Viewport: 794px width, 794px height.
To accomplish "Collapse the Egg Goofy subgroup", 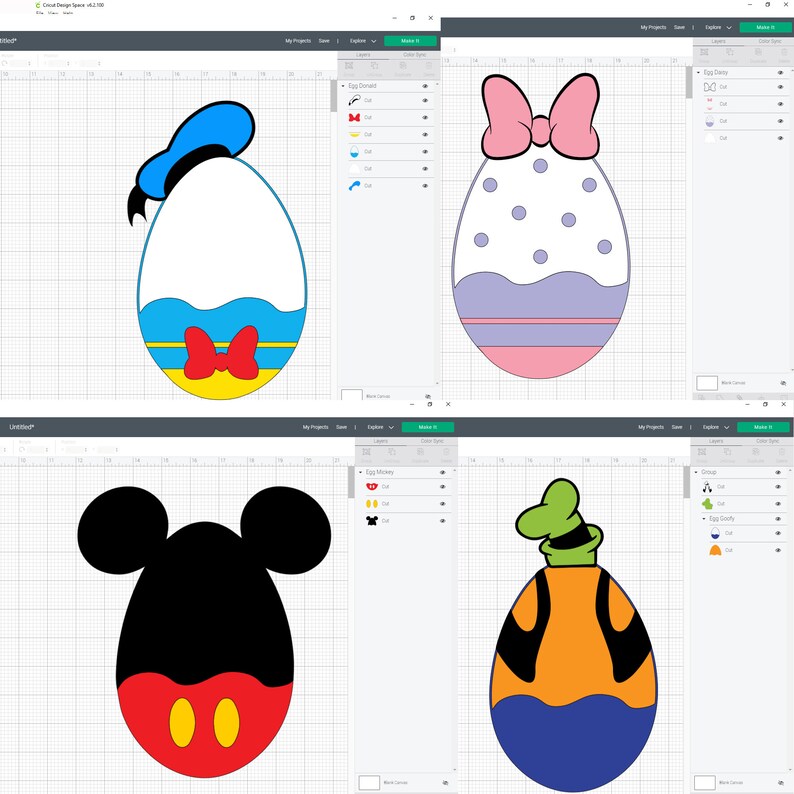I will [x=704, y=519].
